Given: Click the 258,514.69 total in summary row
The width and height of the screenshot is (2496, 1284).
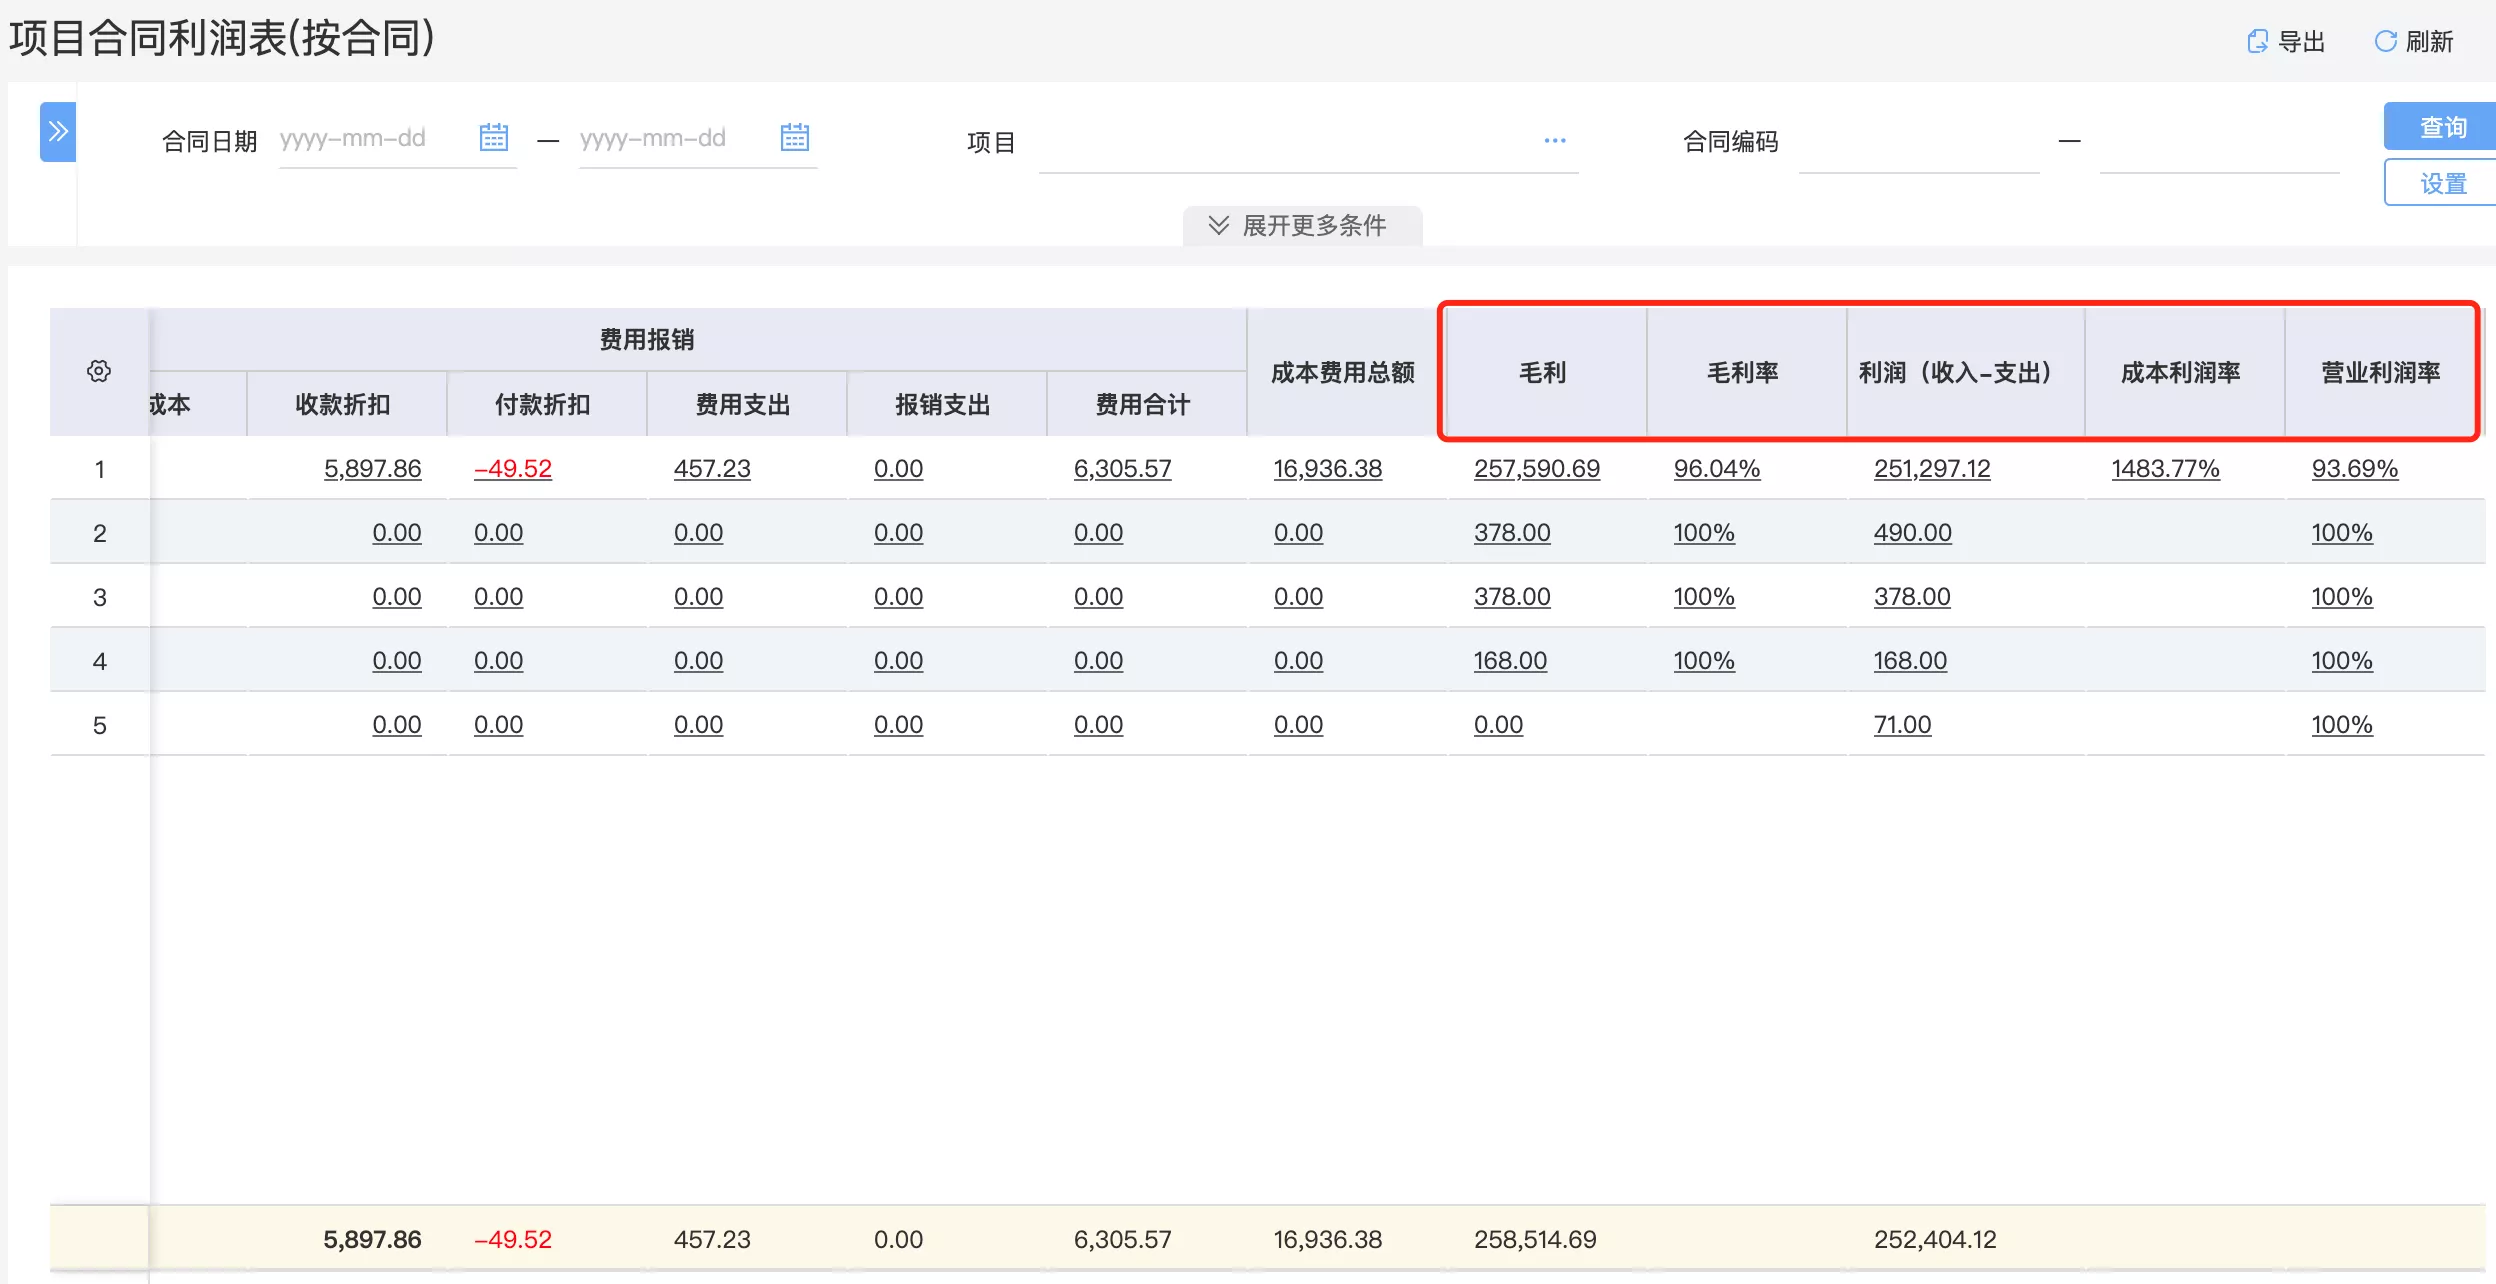Looking at the screenshot, I should pos(1535,1239).
